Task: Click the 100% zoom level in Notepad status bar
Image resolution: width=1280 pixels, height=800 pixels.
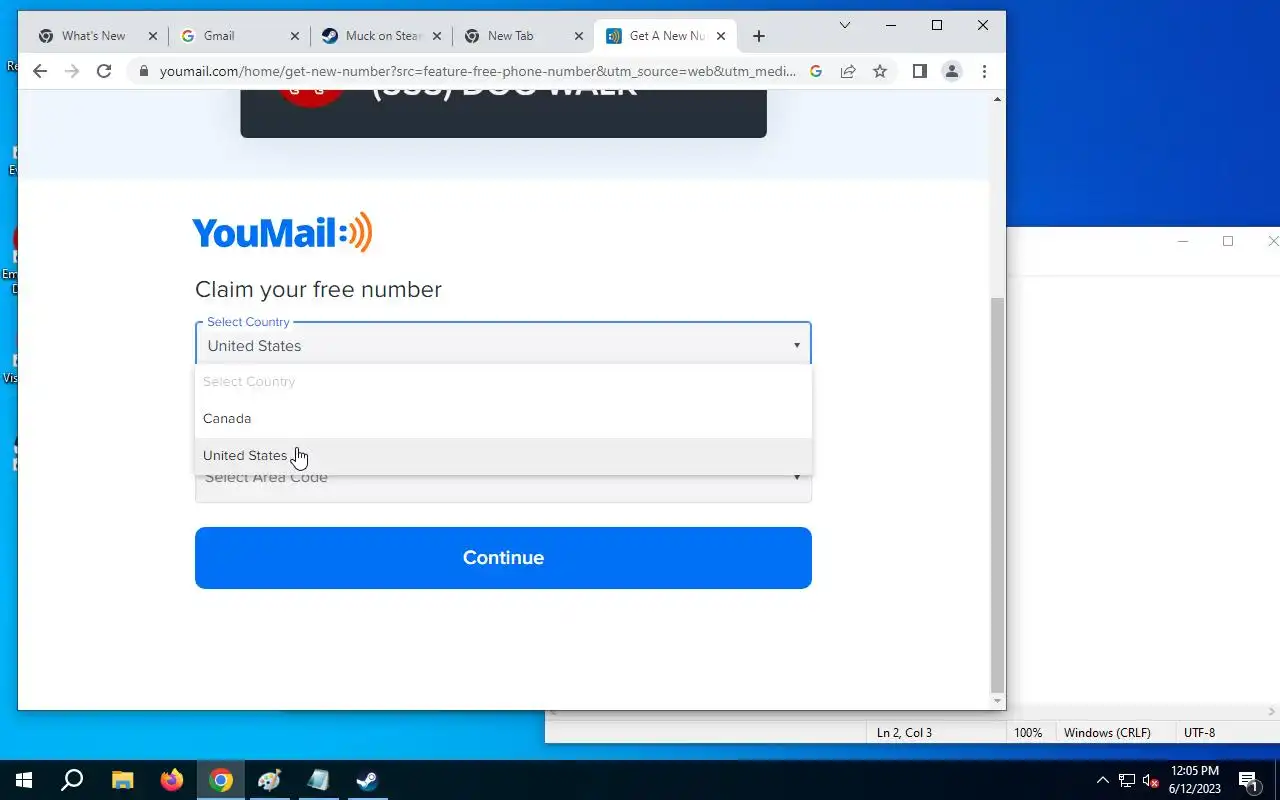Action: point(1028,733)
